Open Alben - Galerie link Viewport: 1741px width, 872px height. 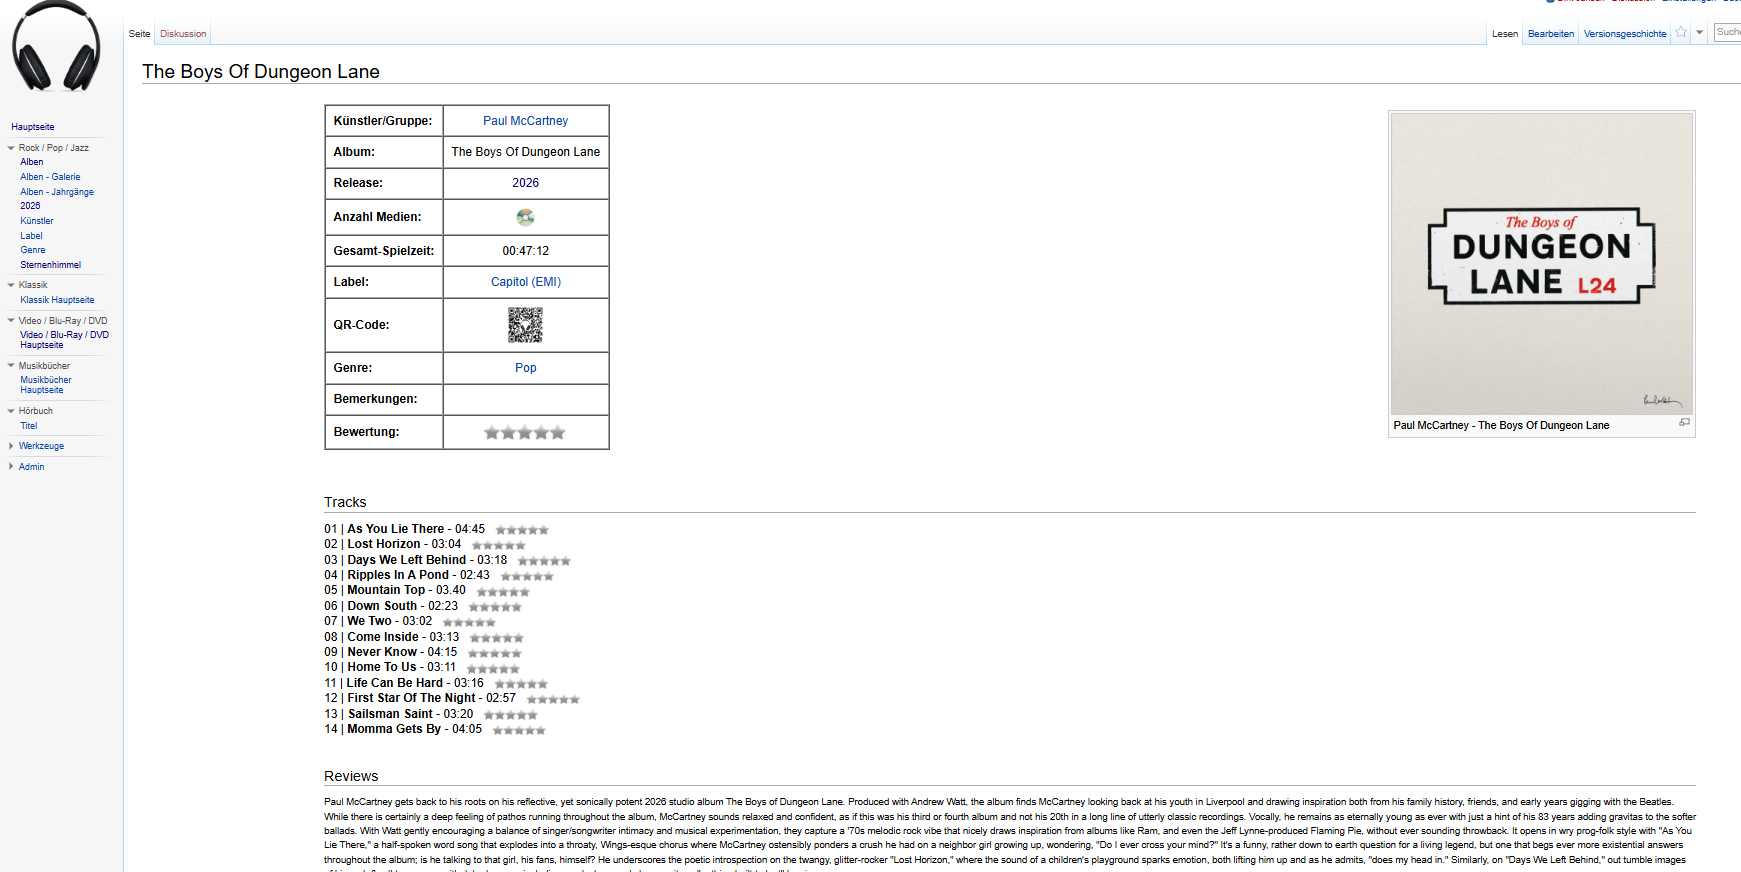[x=50, y=177]
